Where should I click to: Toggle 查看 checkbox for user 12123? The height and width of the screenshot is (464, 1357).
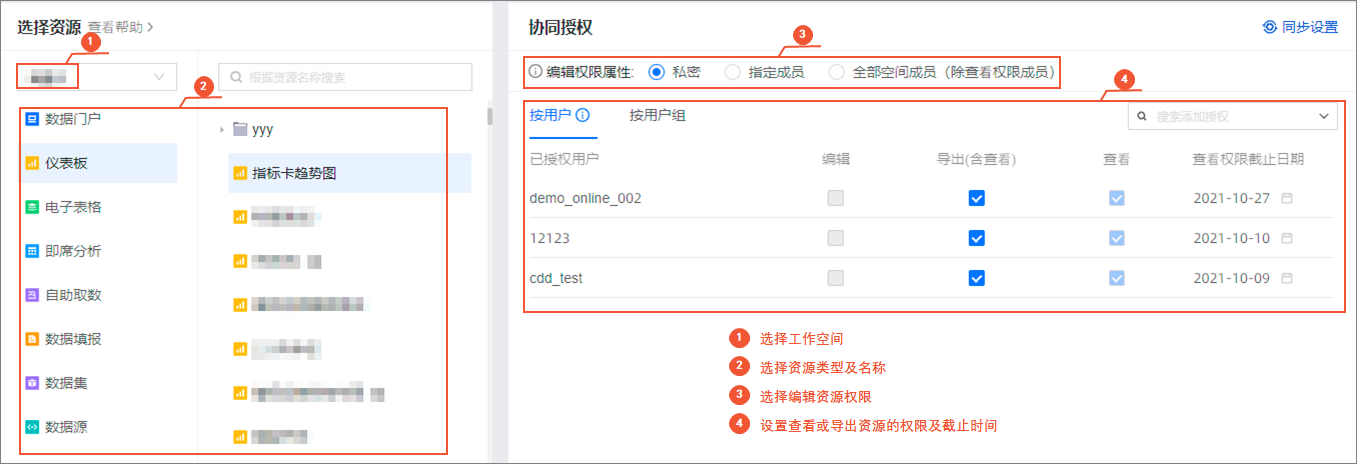(x=1117, y=238)
